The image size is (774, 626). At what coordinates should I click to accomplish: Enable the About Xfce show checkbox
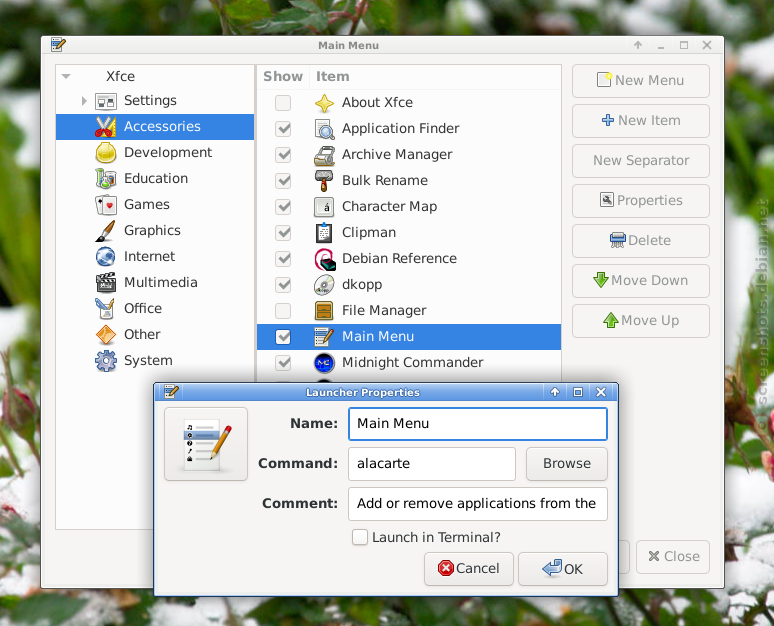[x=283, y=103]
